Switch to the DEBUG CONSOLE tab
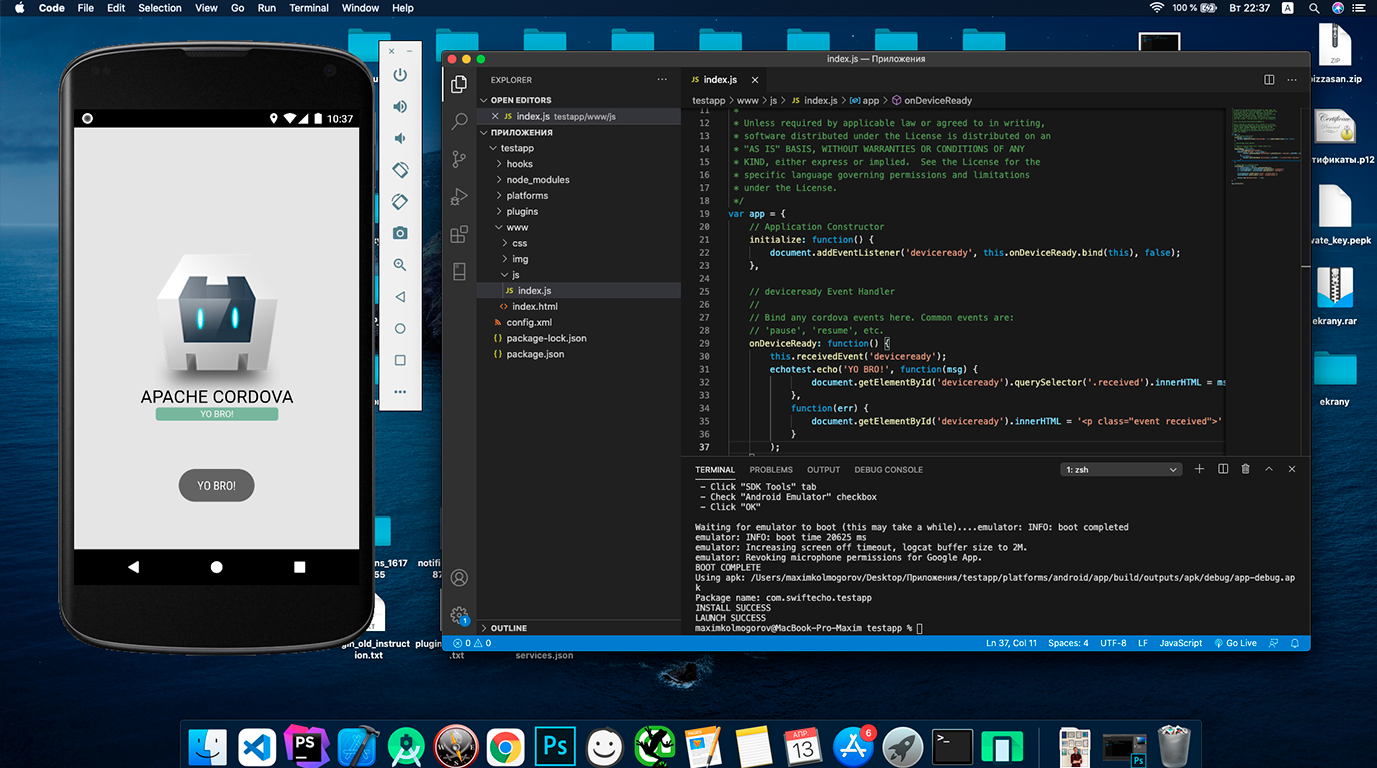Viewport: 1377px width, 768px height. [x=888, y=469]
